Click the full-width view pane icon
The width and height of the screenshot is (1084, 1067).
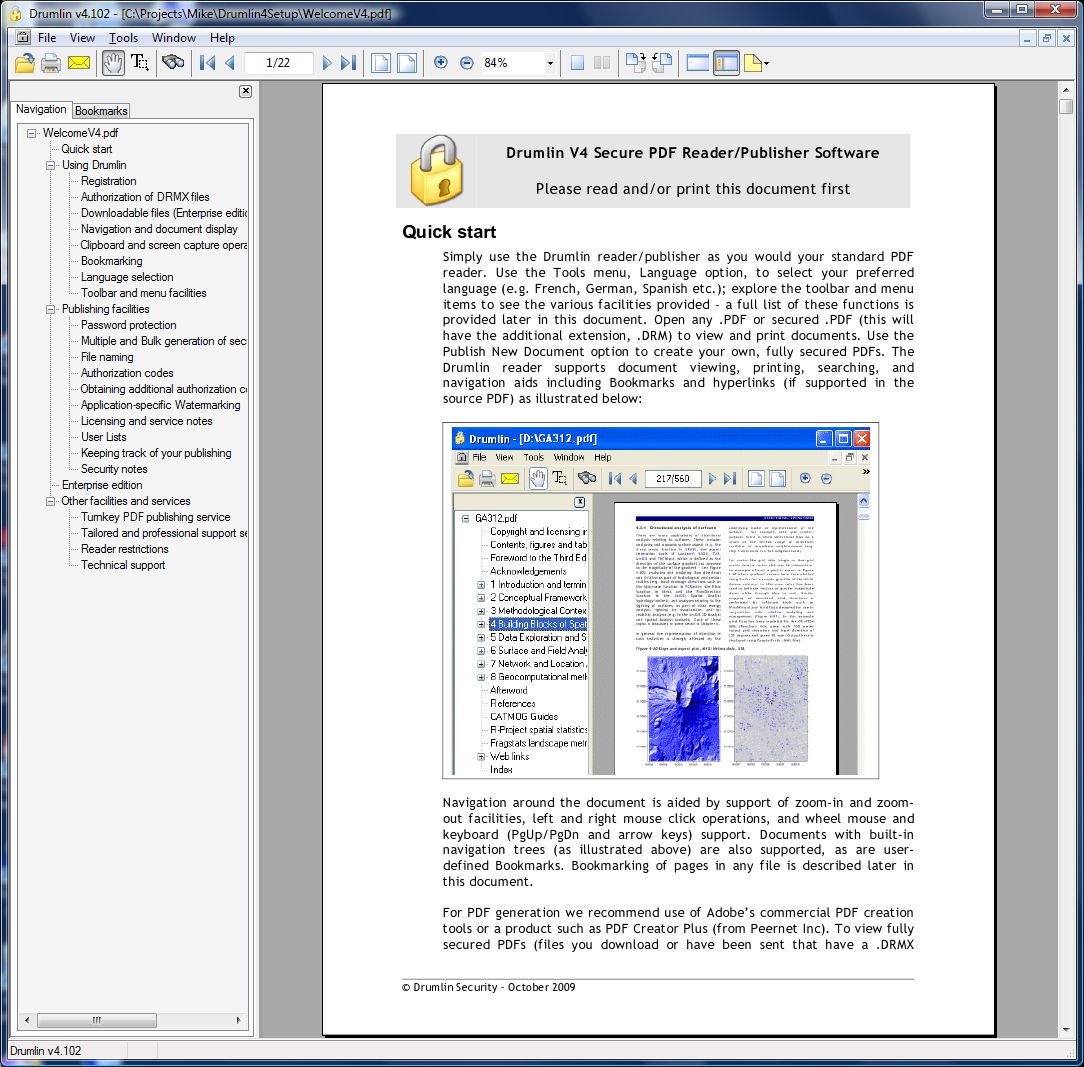(x=698, y=63)
